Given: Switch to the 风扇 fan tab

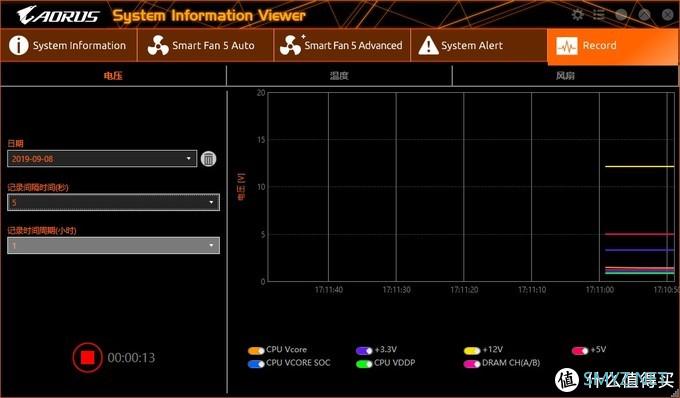Looking at the screenshot, I should pyautogui.click(x=566, y=76).
